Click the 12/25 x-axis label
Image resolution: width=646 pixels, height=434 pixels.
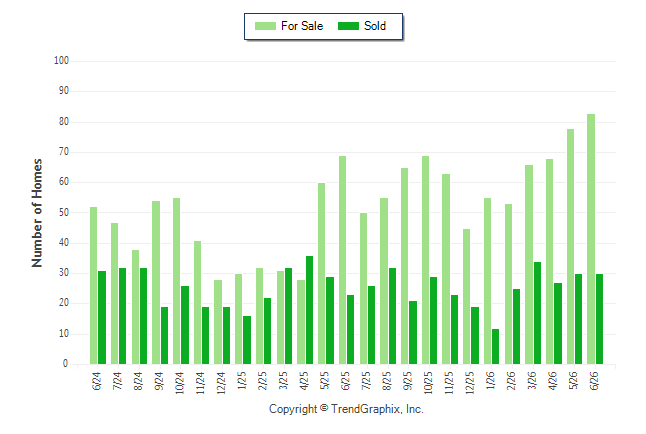click(470, 383)
